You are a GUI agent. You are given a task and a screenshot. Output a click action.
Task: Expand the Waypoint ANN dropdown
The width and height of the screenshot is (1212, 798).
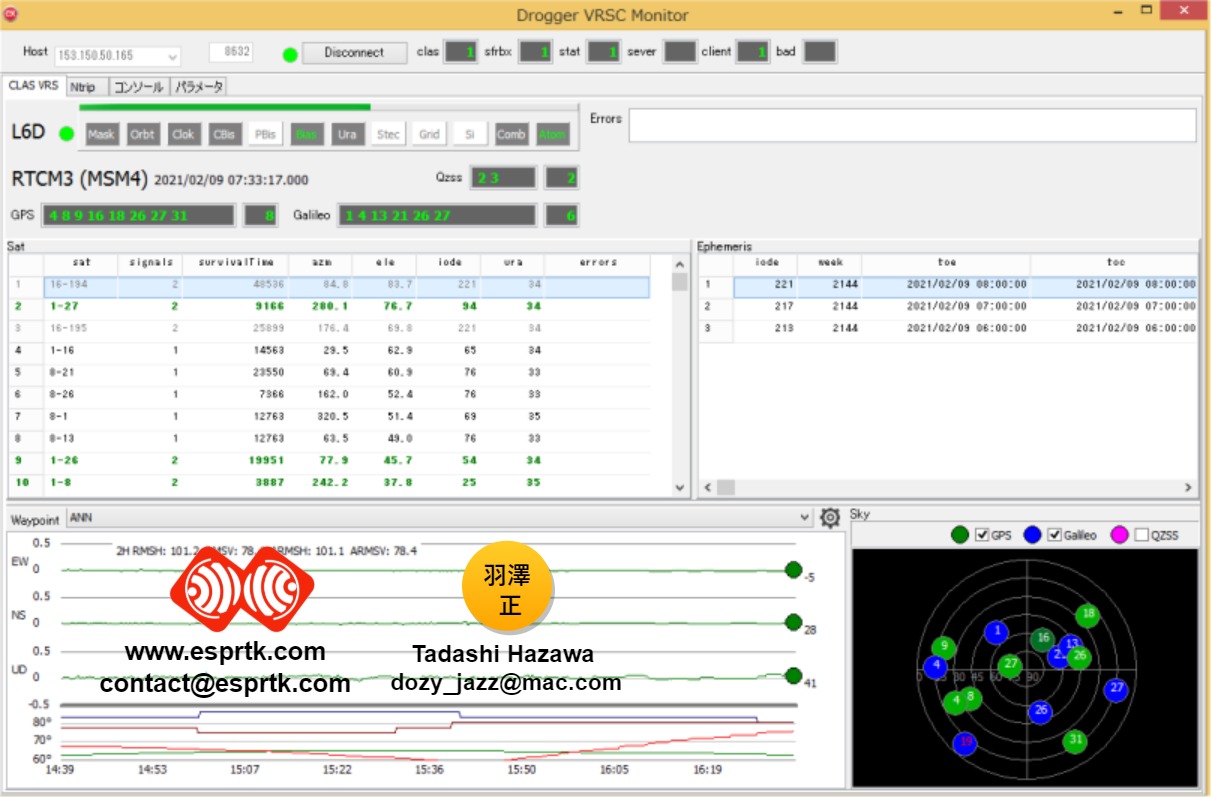805,518
